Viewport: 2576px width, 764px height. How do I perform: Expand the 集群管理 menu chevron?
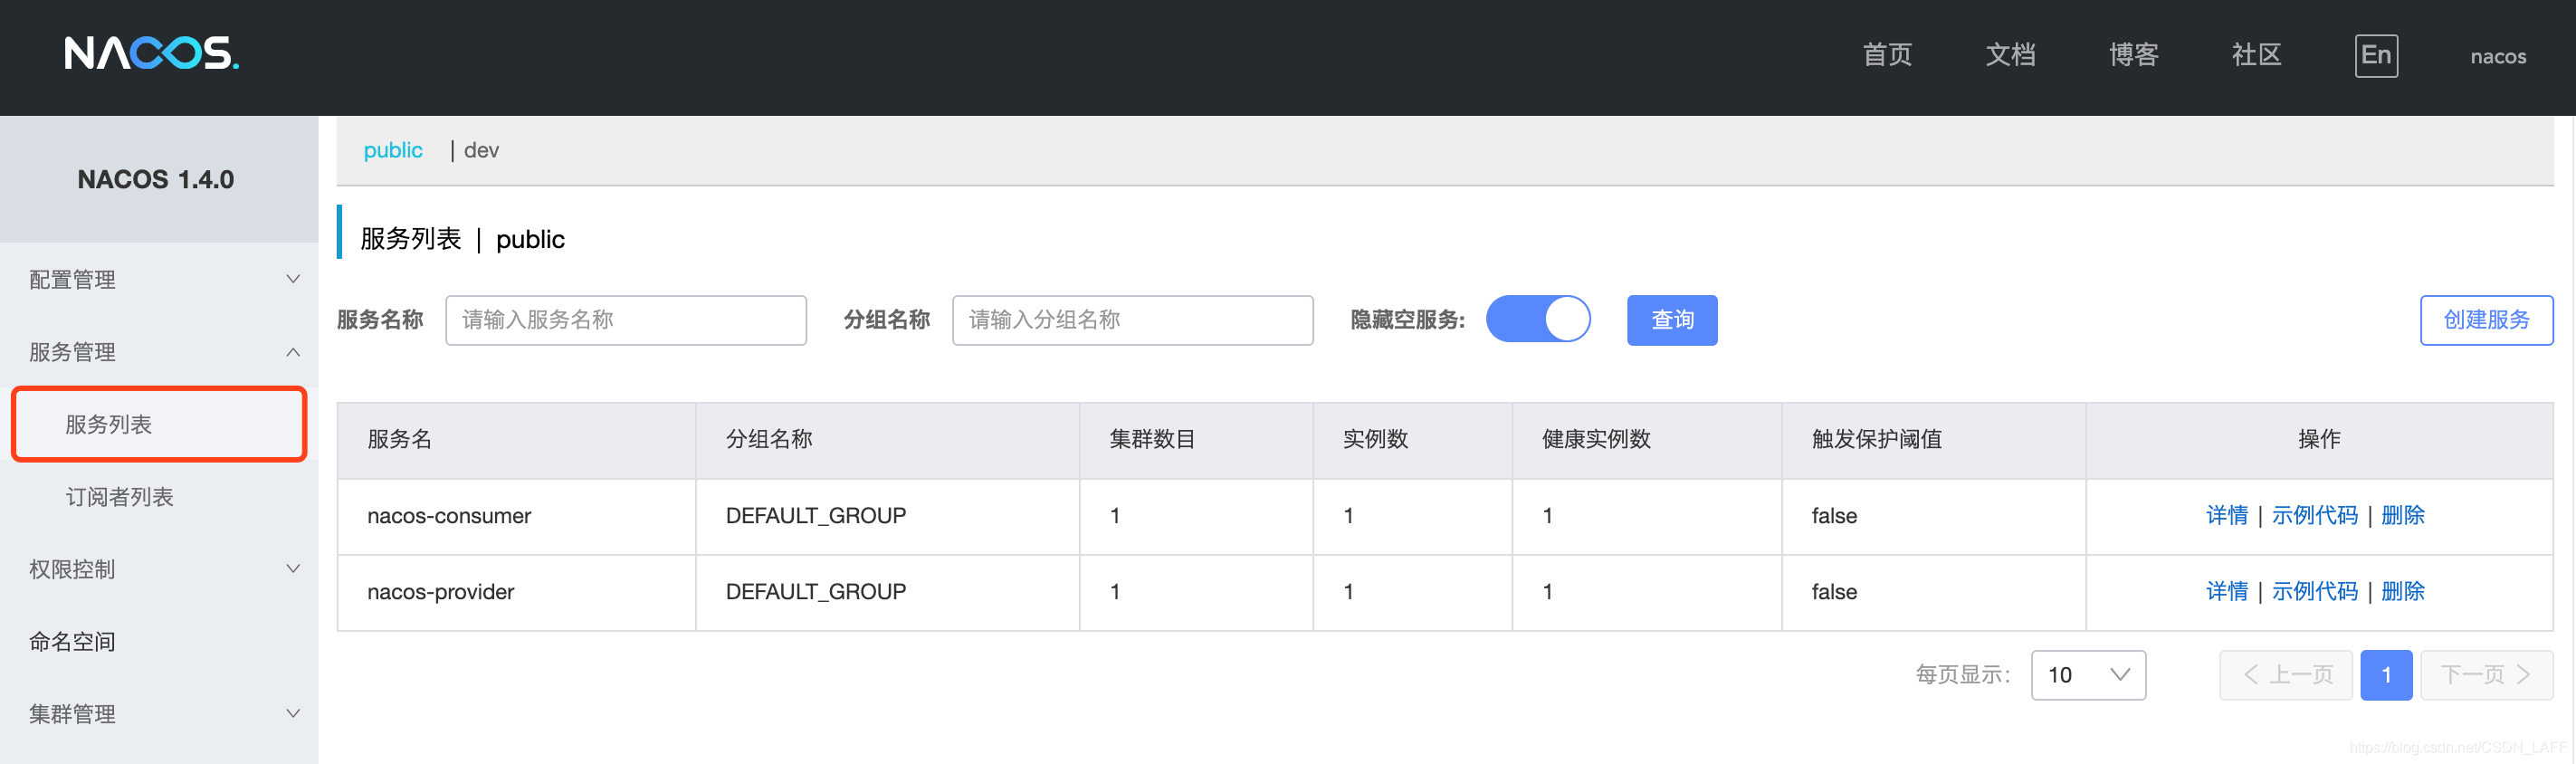(293, 714)
